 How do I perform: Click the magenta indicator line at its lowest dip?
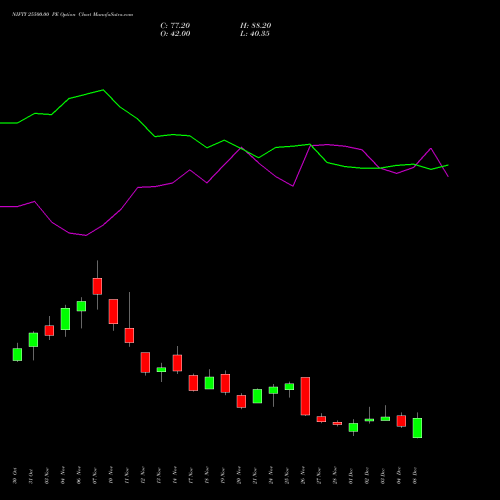click(x=86, y=235)
